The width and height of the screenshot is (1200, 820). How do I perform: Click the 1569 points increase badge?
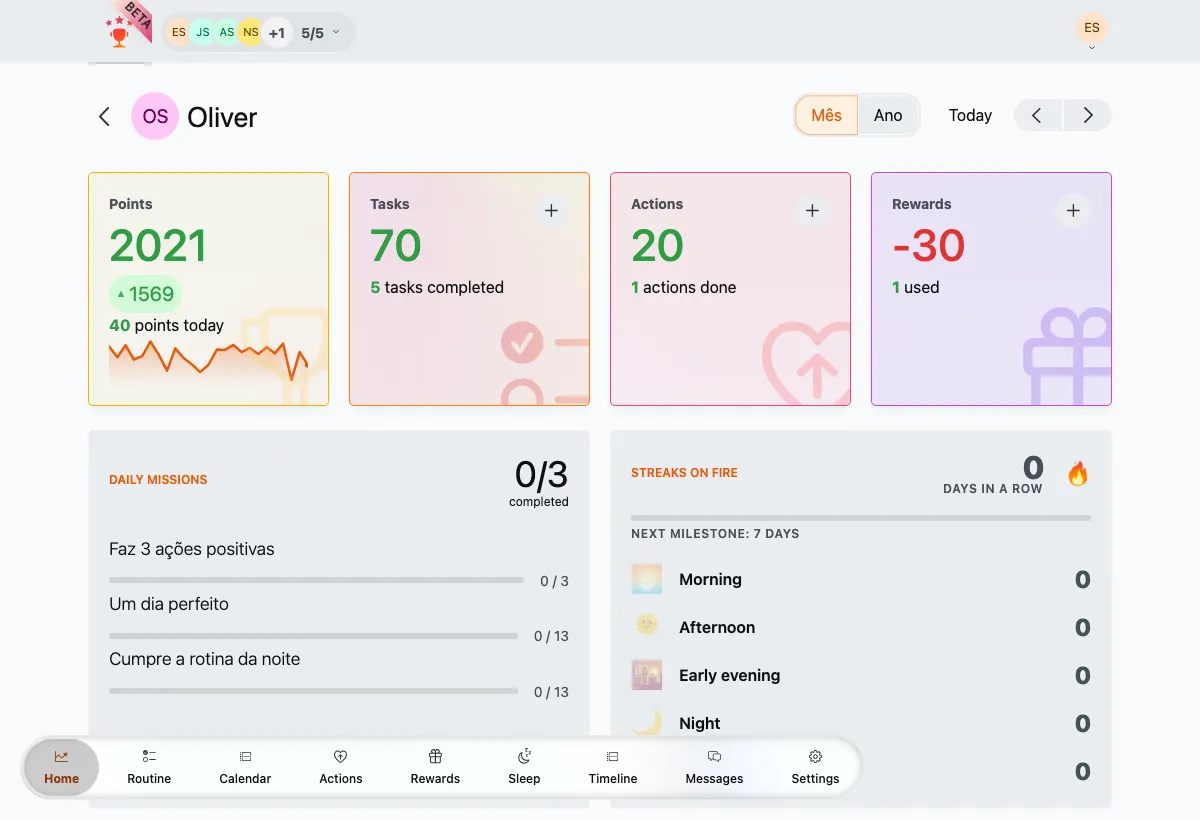click(x=146, y=294)
